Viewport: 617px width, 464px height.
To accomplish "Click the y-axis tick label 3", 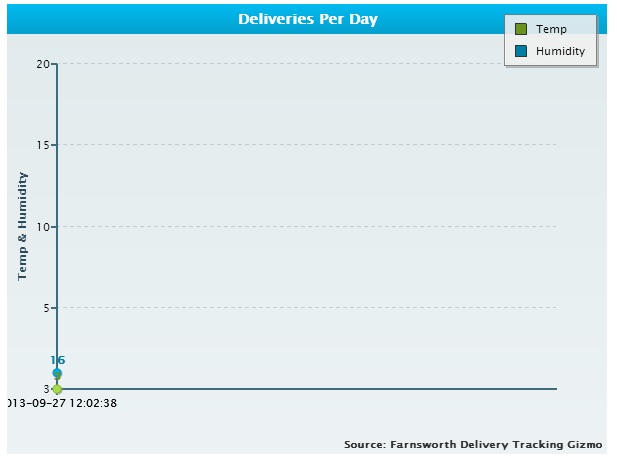I will tap(46, 388).
